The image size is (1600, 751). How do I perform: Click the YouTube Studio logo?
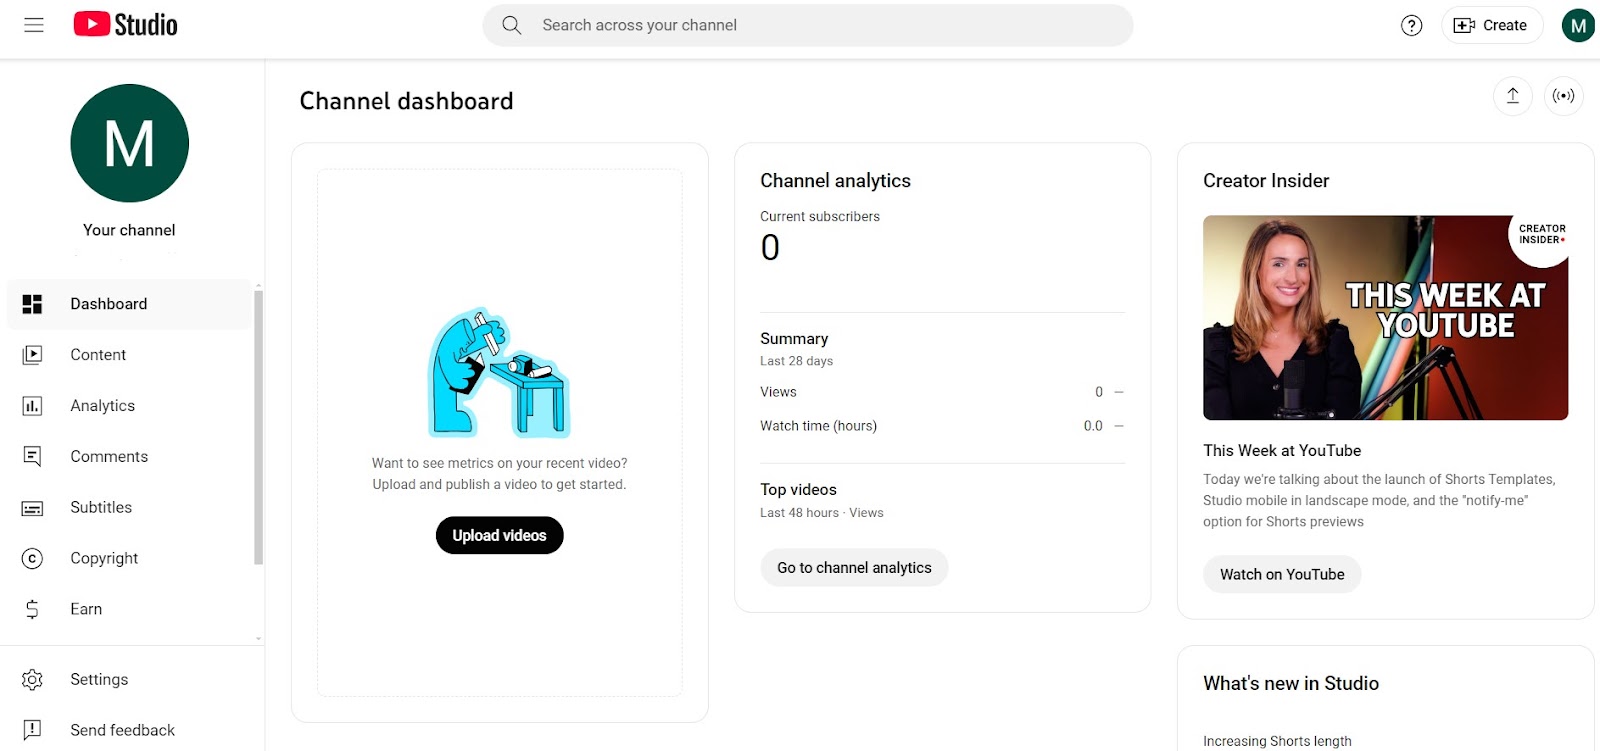[x=125, y=25]
